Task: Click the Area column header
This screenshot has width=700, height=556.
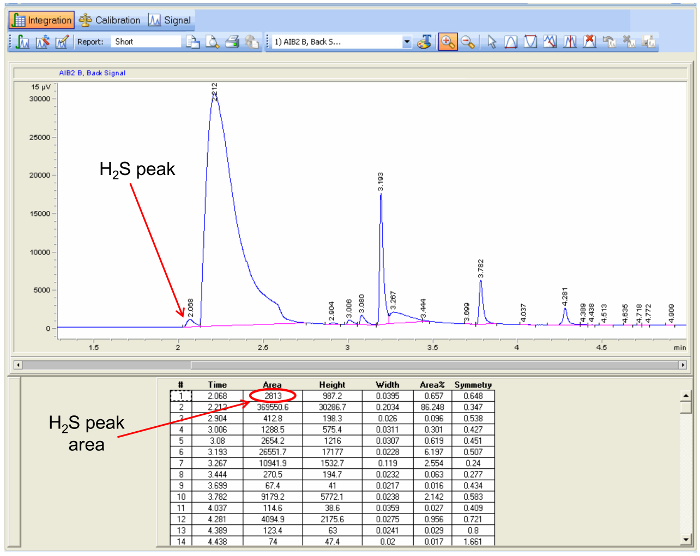Action: [272, 385]
